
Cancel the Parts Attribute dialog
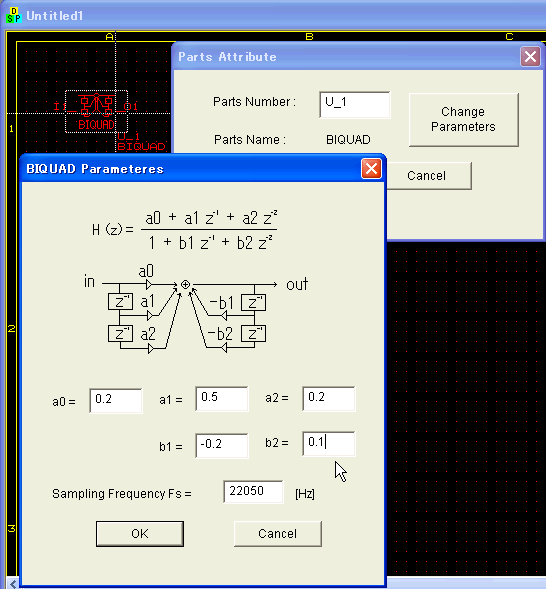pyautogui.click(x=427, y=176)
